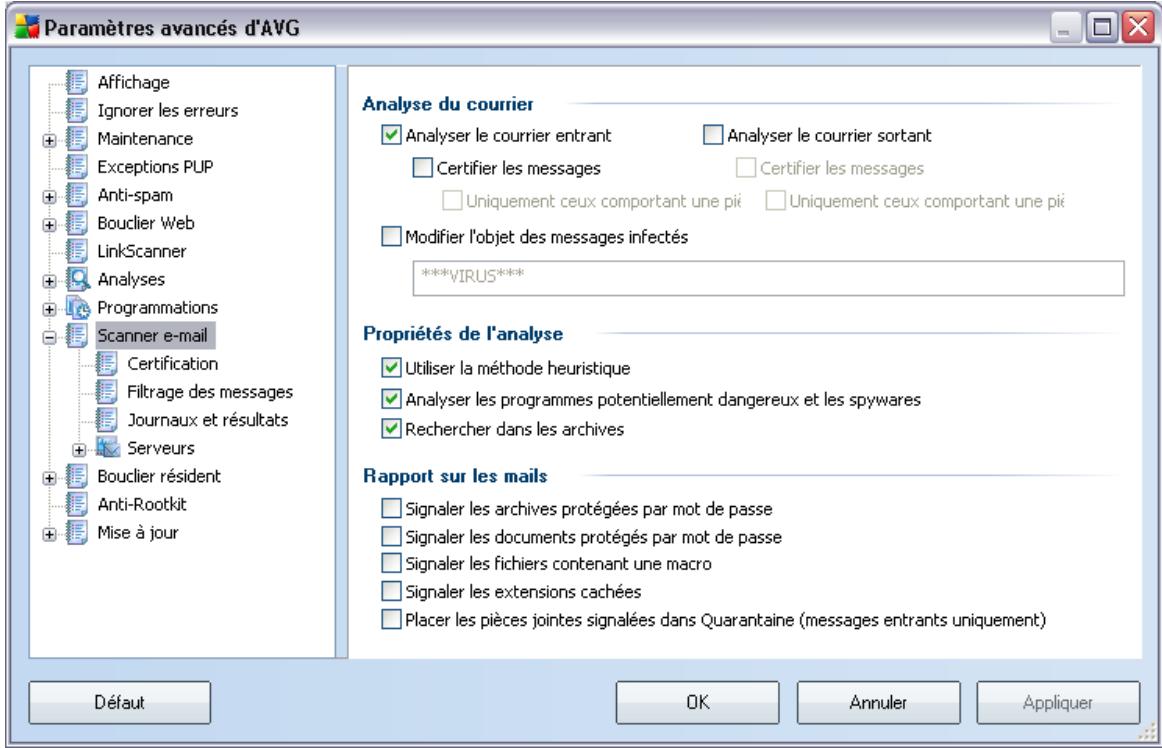Click the Scanner e-mail icon

(77, 336)
